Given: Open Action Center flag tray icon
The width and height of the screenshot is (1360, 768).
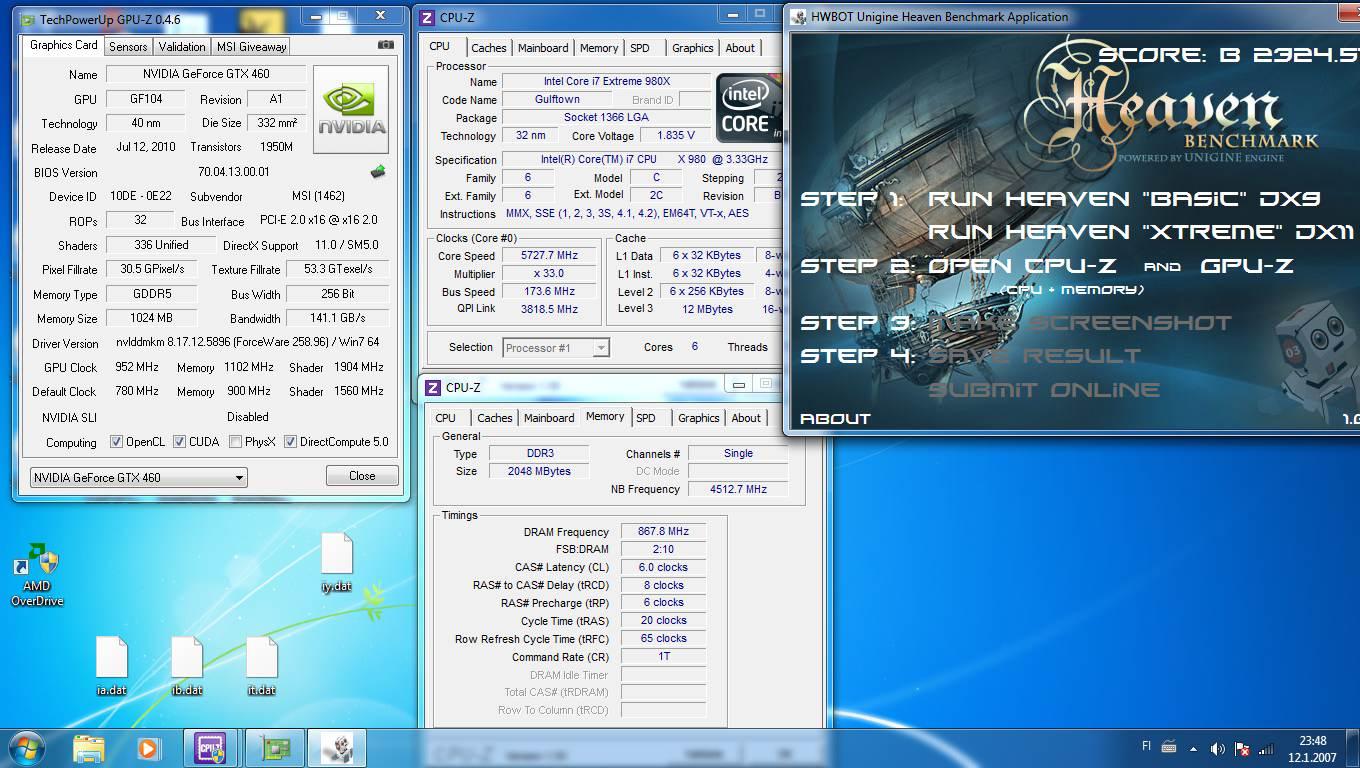Looking at the screenshot, I should click(x=1242, y=749).
